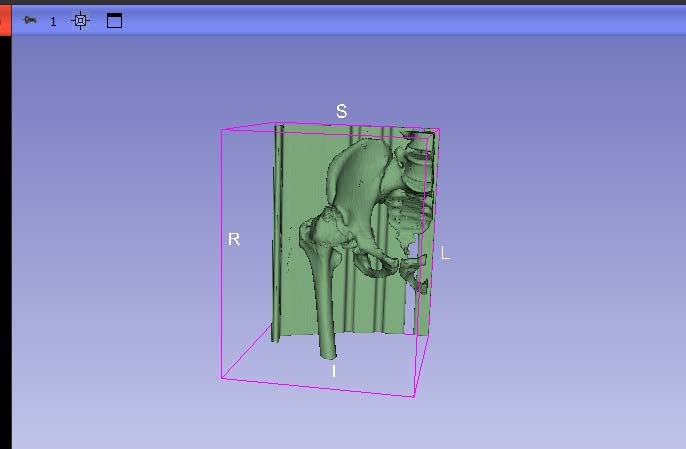Image resolution: width=686 pixels, height=449 pixels.
Task: Click the 'I' inferior orientation label
Action: pyautogui.click(x=334, y=372)
